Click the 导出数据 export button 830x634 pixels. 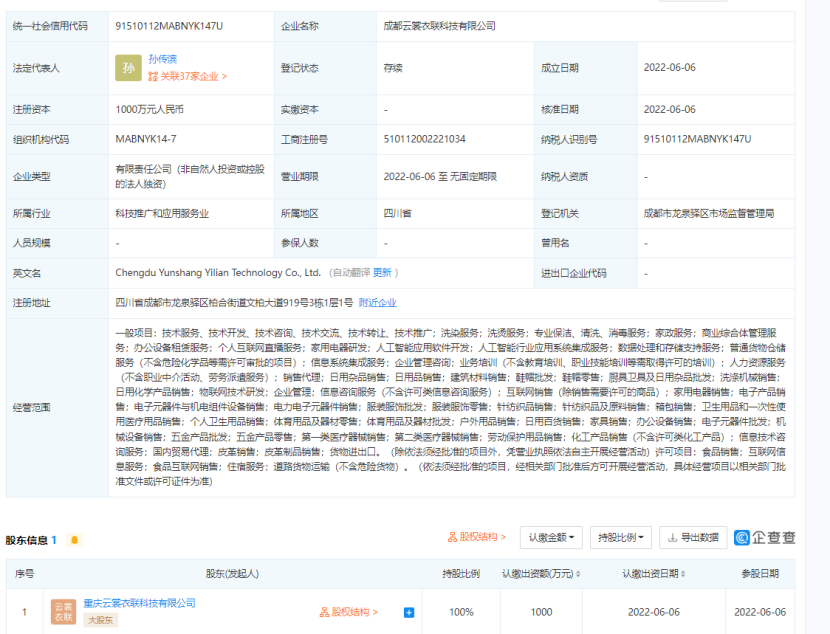point(693,537)
